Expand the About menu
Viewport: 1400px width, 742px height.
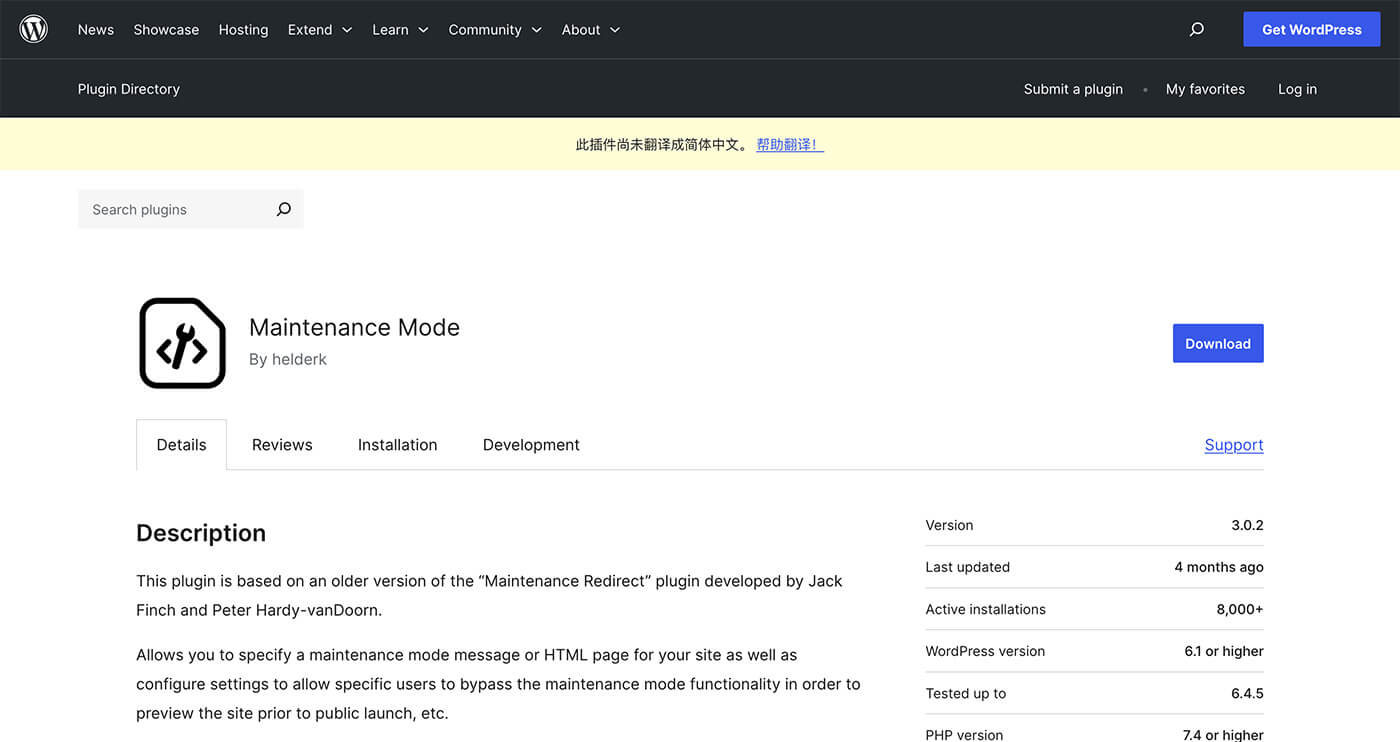[x=591, y=30]
